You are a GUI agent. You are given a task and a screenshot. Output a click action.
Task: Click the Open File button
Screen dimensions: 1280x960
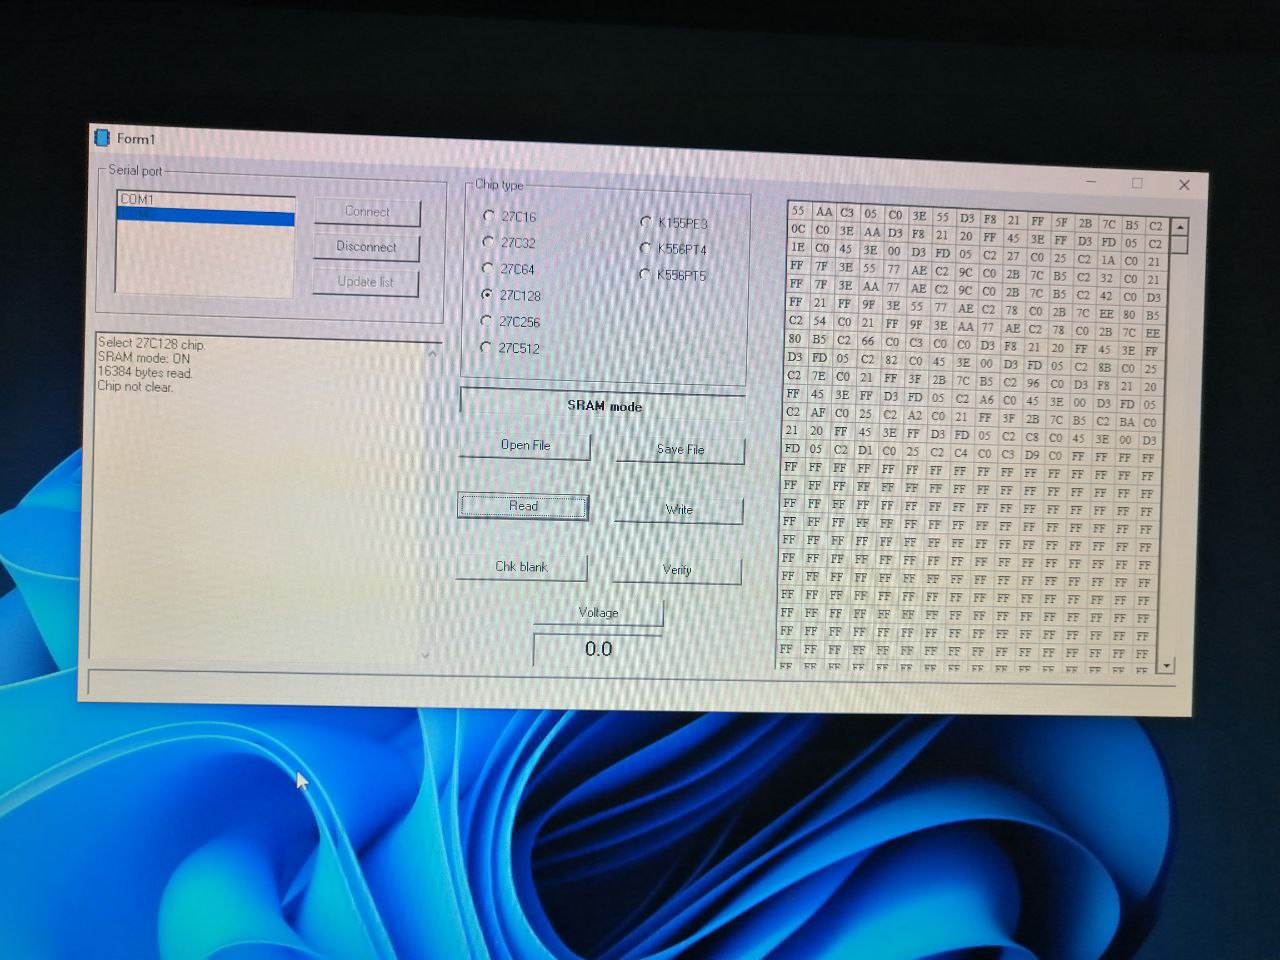(x=525, y=445)
